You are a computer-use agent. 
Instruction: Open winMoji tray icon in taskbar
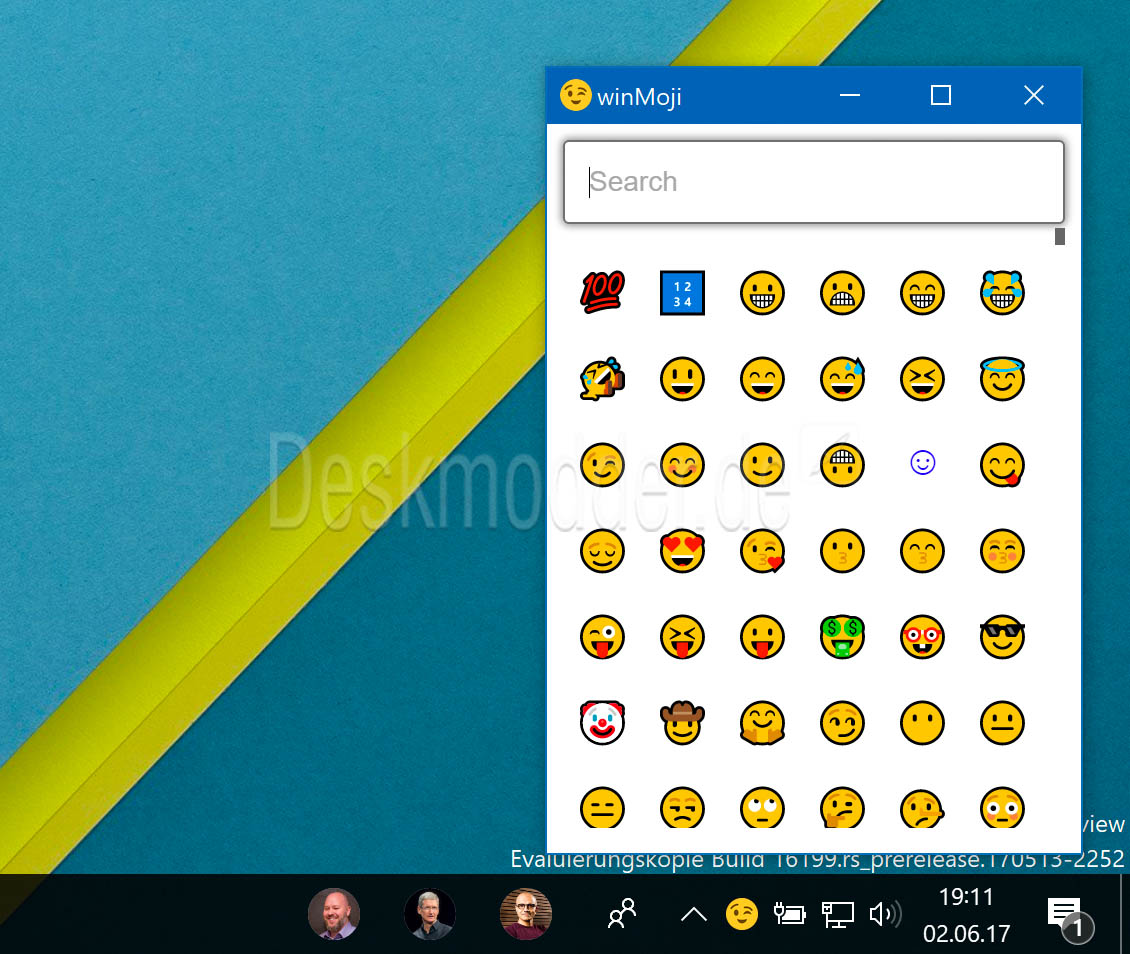point(742,914)
